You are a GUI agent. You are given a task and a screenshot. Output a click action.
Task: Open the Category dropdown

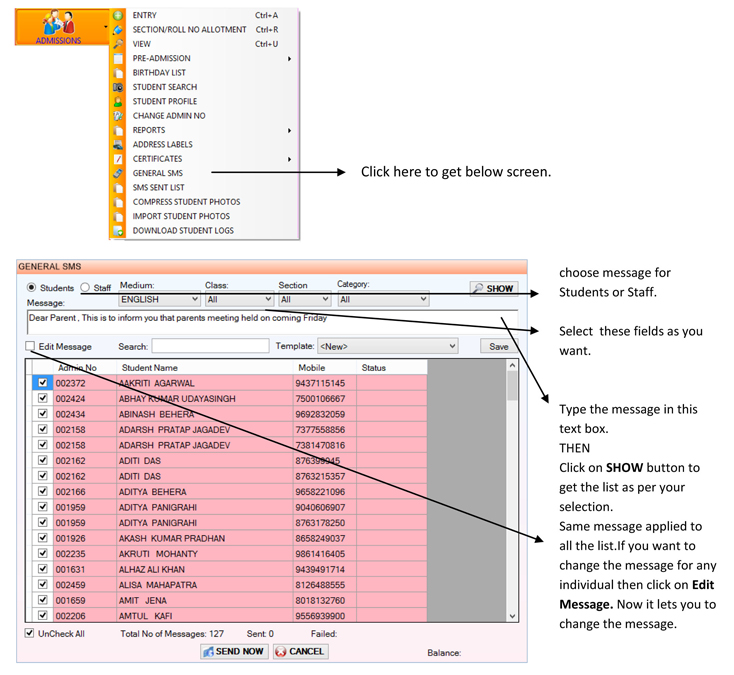point(383,299)
